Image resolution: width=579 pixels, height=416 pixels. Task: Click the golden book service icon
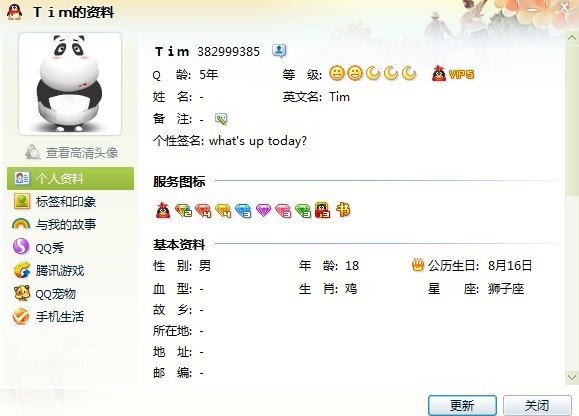pyautogui.click(x=343, y=210)
